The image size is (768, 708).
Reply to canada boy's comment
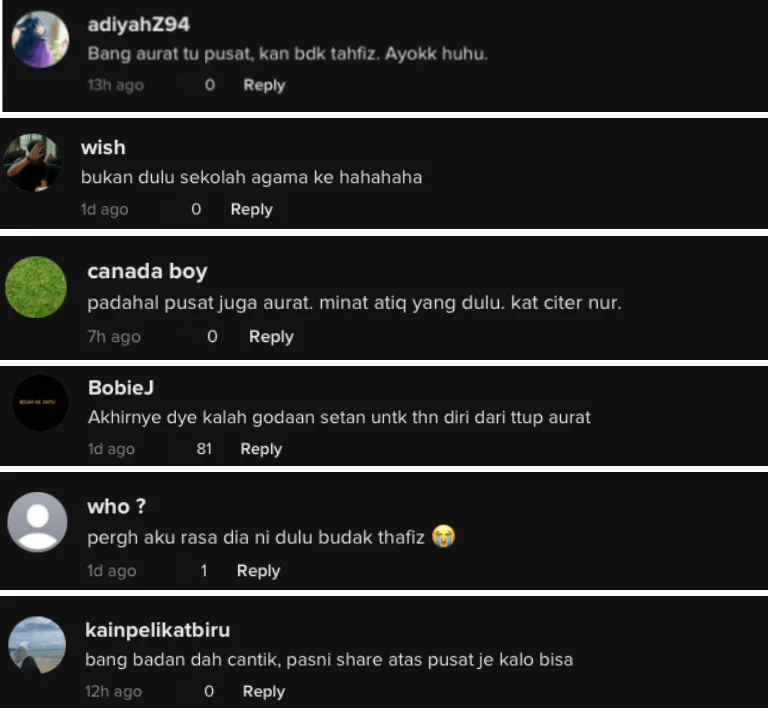click(271, 337)
